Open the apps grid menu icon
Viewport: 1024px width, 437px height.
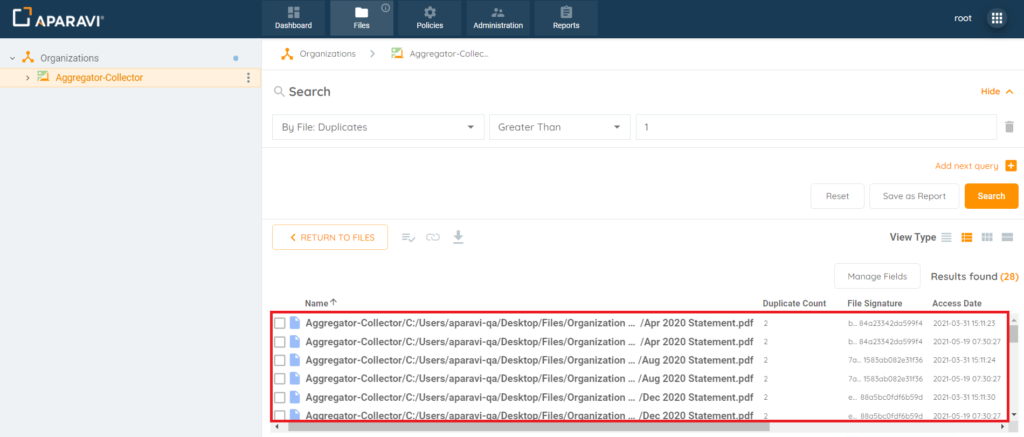click(997, 18)
